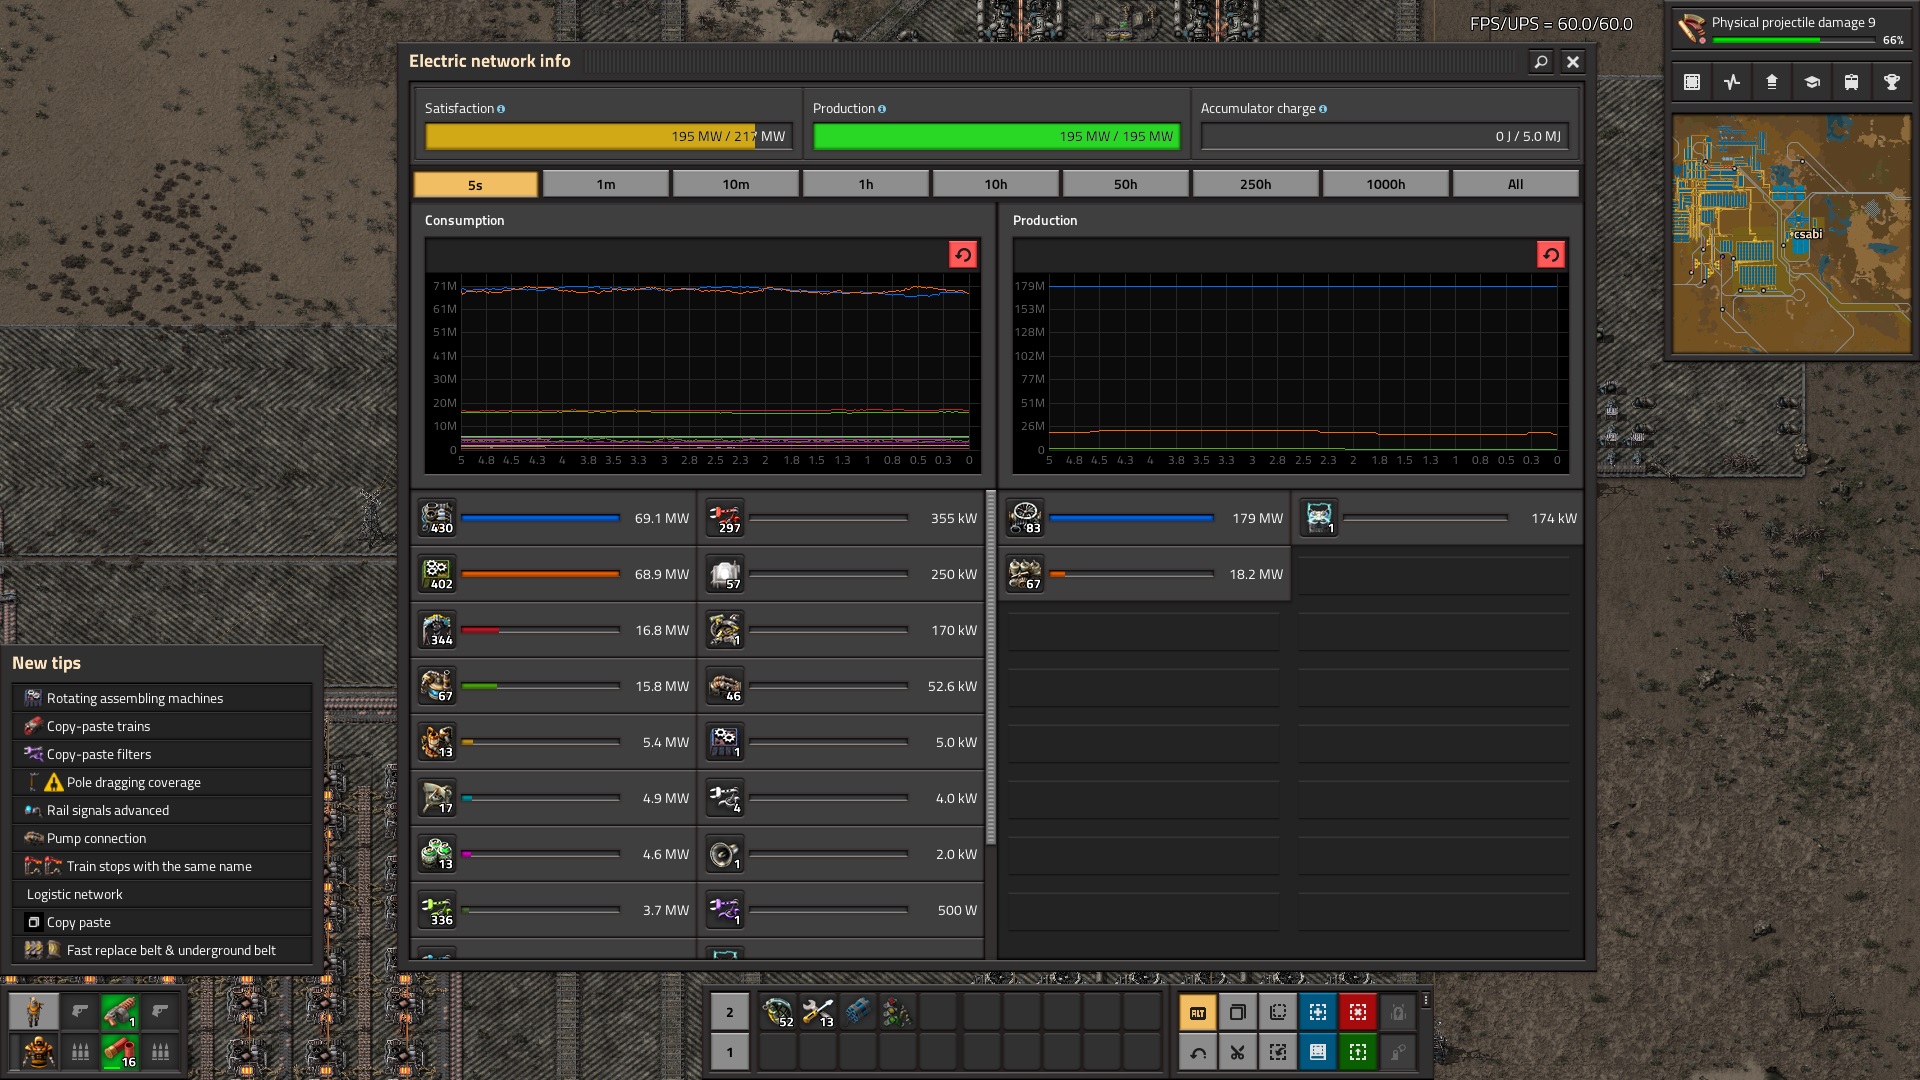This screenshot has width=1920, height=1080.
Task: Select the 250h time range tab
Action: point(1256,184)
